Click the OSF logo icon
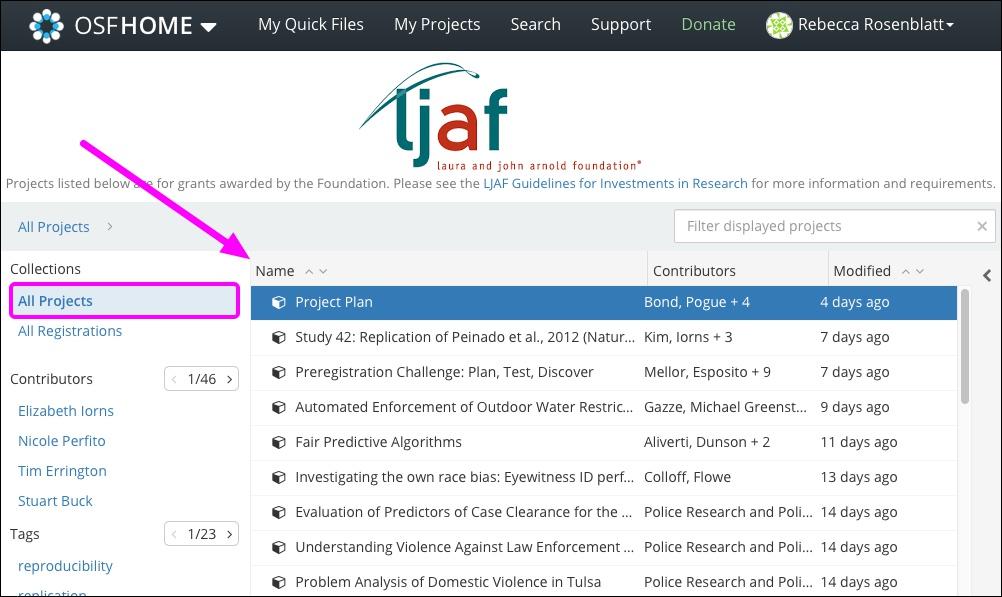The height and width of the screenshot is (597, 1002). [47, 26]
